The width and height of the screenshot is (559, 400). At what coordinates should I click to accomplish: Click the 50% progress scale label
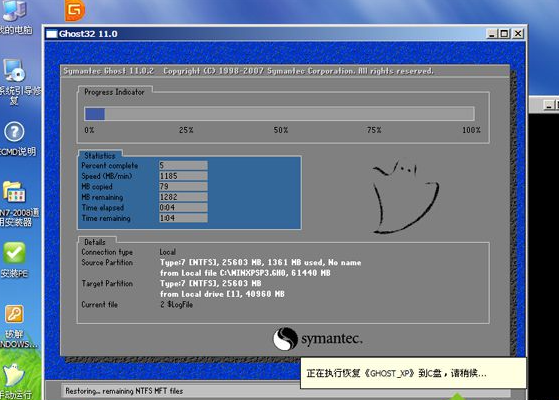(x=281, y=130)
